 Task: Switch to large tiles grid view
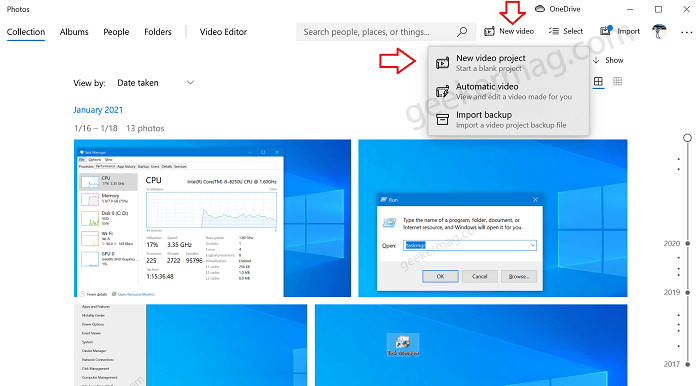pos(598,82)
